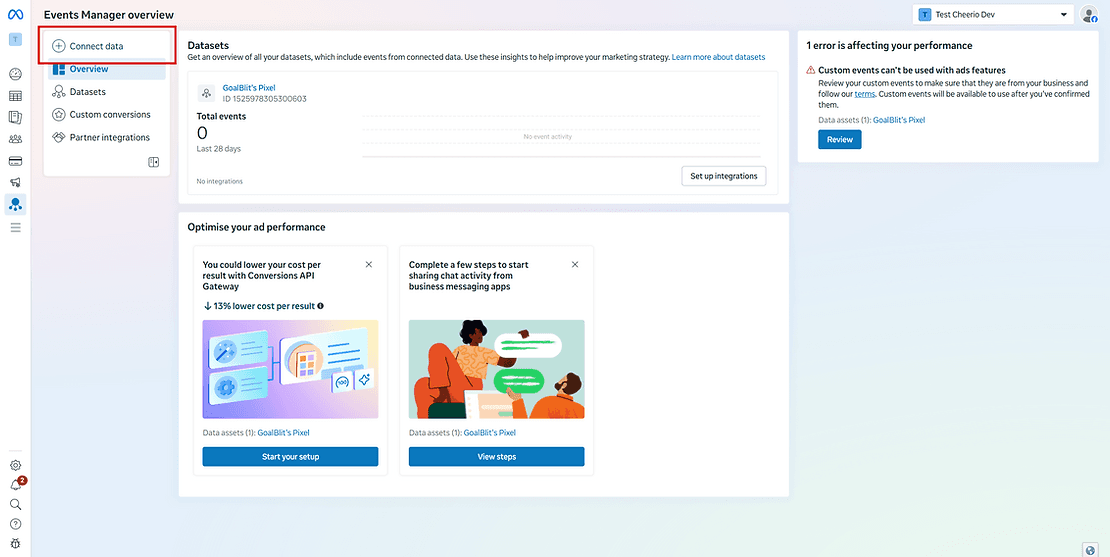The image size is (1110, 557).
Task: Click the Total events count 0
Action: (202, 133)
